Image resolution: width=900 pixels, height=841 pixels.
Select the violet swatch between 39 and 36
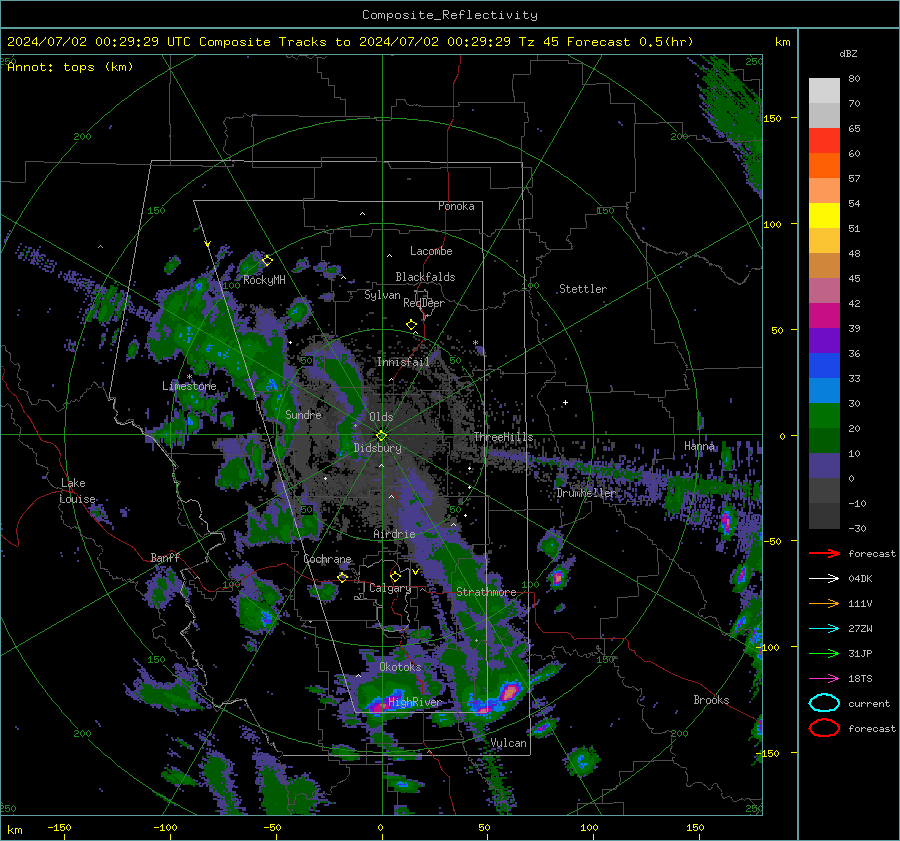pos(824,341)
